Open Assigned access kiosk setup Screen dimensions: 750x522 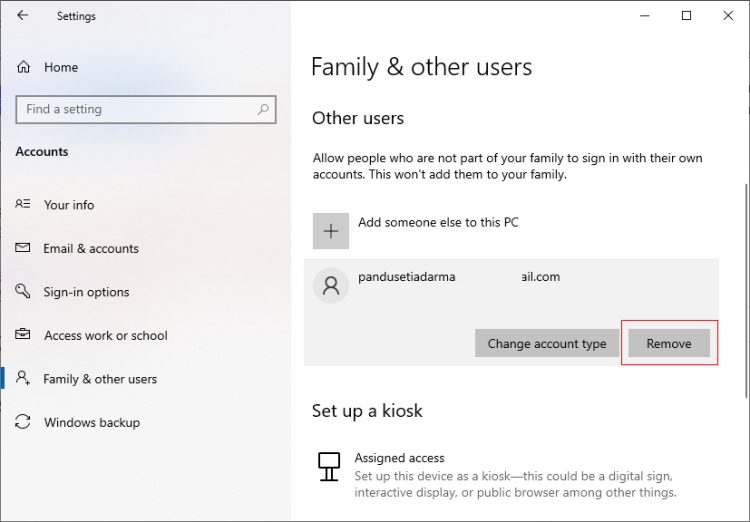click(x=399, y=458)
